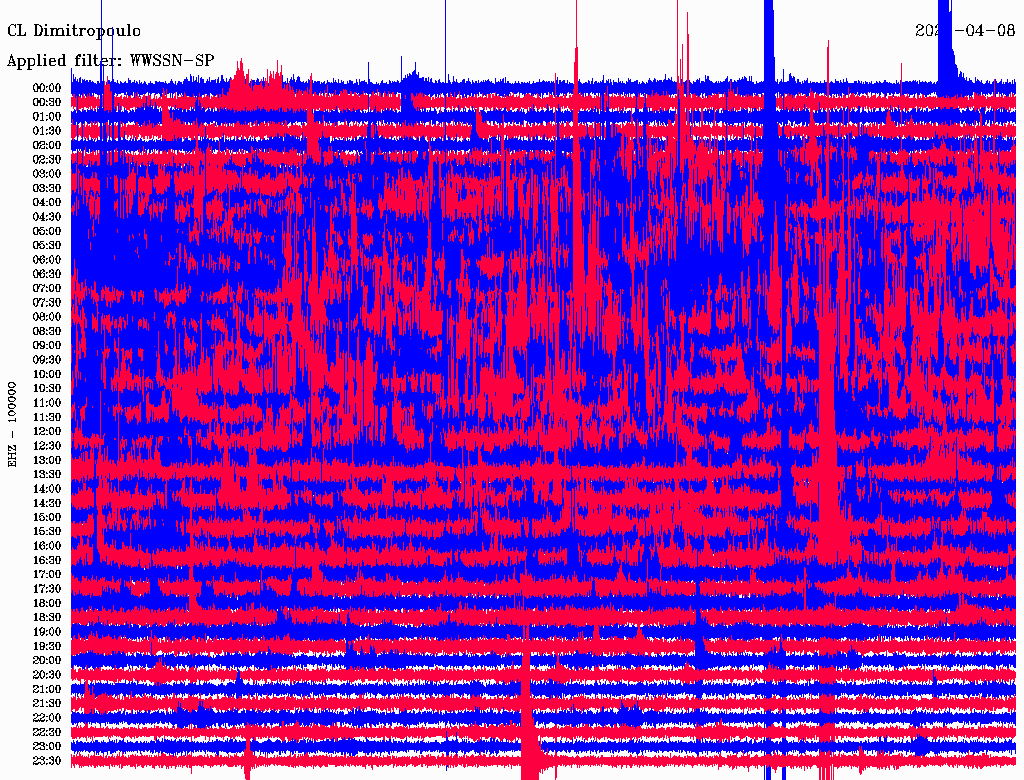Select the 11:00 time row label
The height and width of the screenshot is (780, 1024).
[x=47, y=402]
